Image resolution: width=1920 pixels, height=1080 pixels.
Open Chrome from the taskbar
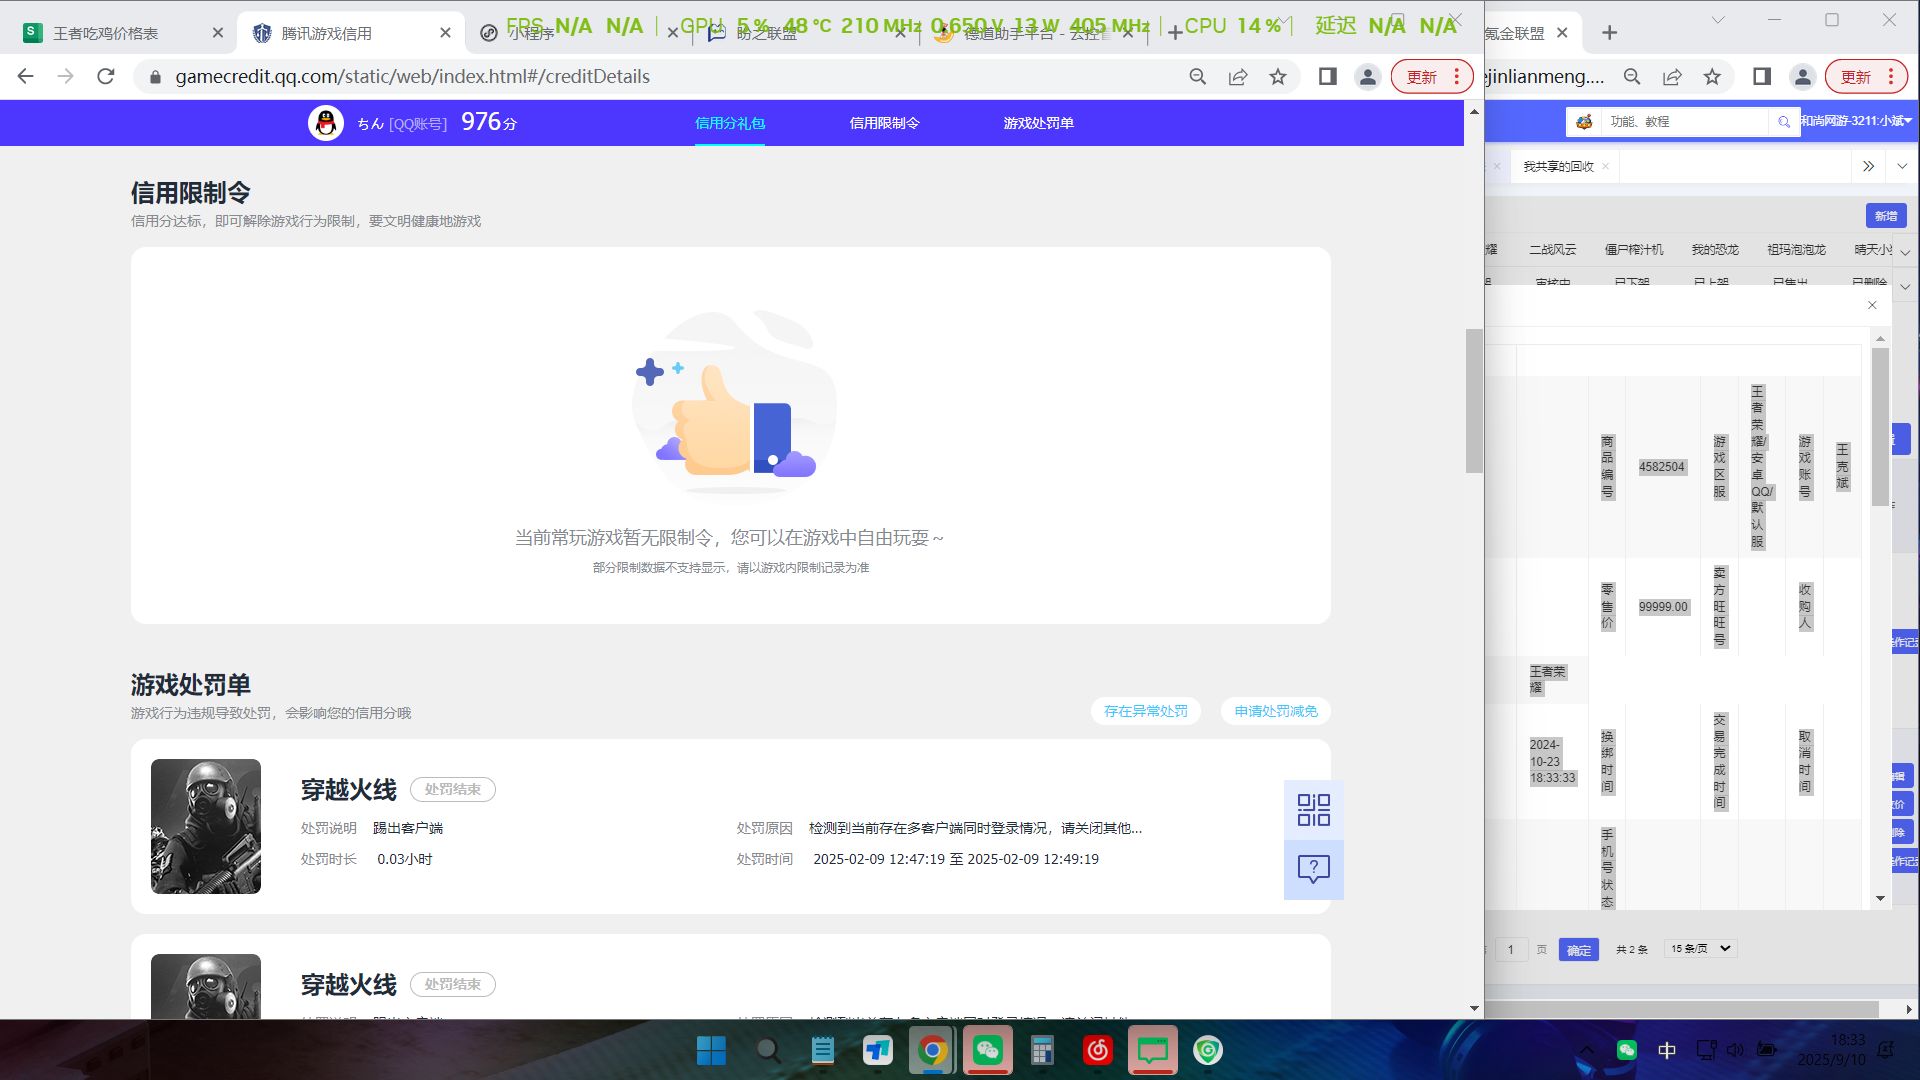click(932, 1050)
